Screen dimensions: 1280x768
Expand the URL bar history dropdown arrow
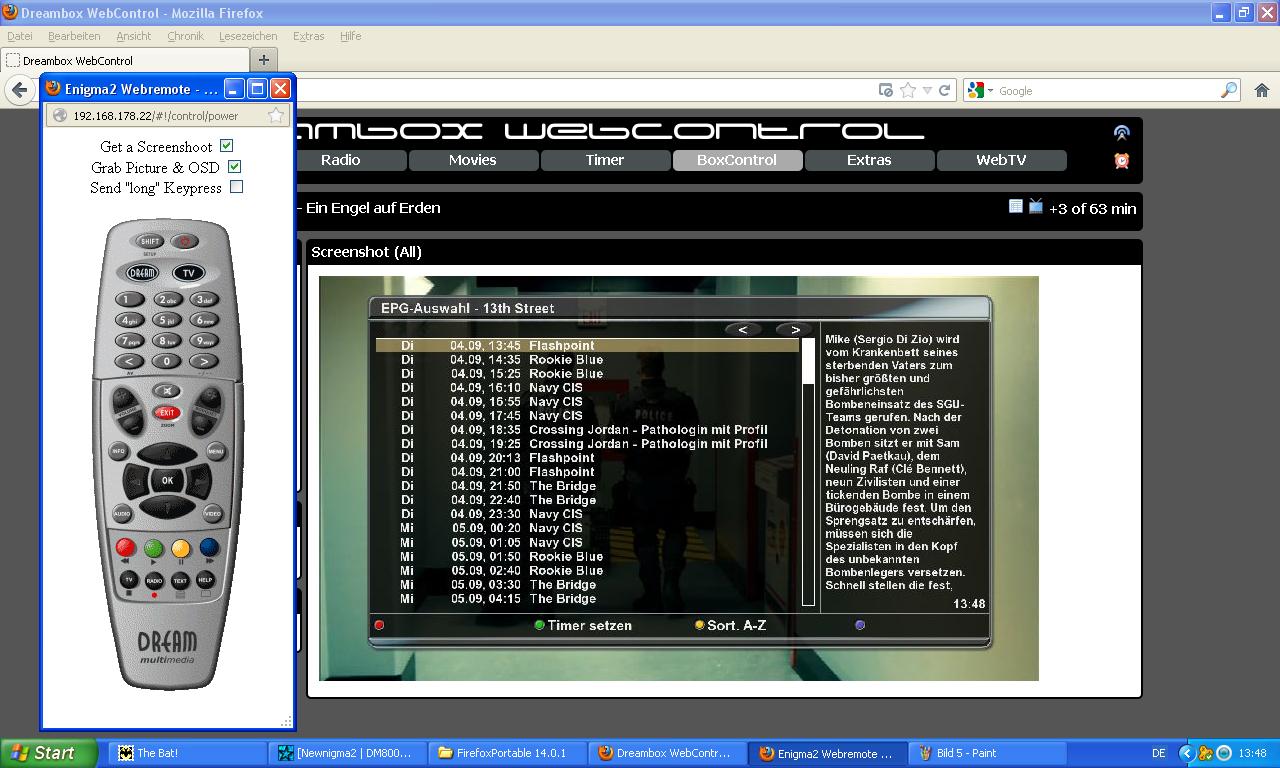tap(927, 90)
